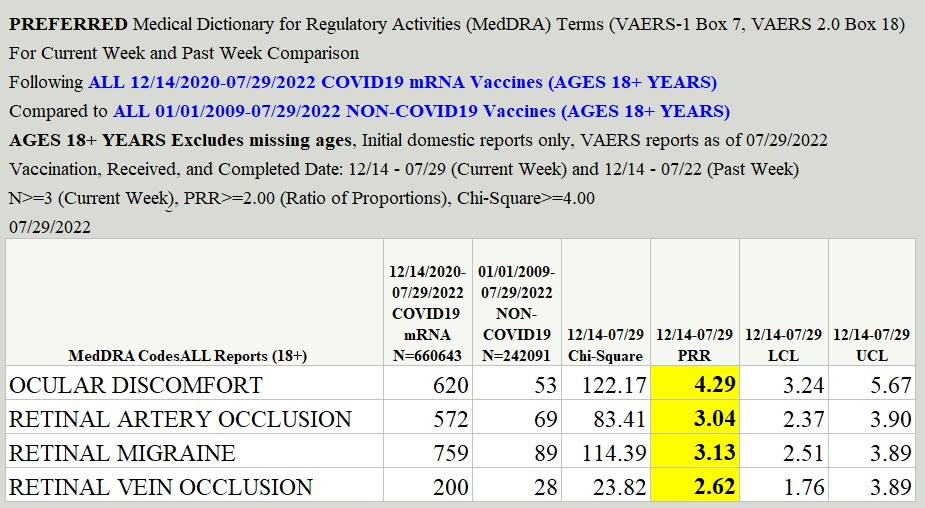This screenshot has height=508, width=925.
Task: Open the ALL NON-COVID19 Vaccines link
Action: click(421, 111)
